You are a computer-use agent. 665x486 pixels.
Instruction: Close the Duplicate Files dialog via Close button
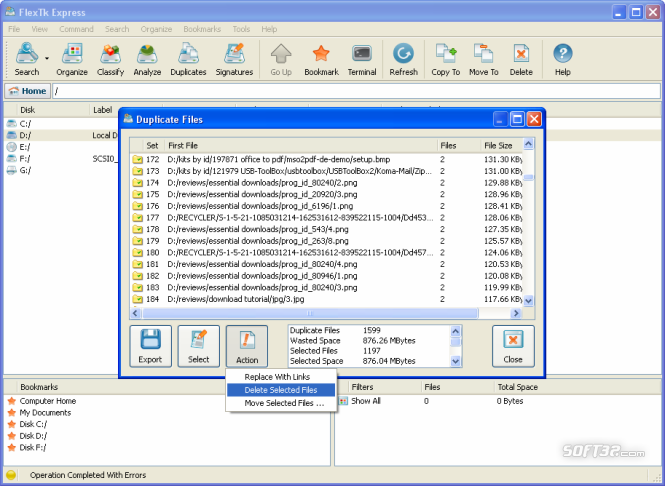513,346
